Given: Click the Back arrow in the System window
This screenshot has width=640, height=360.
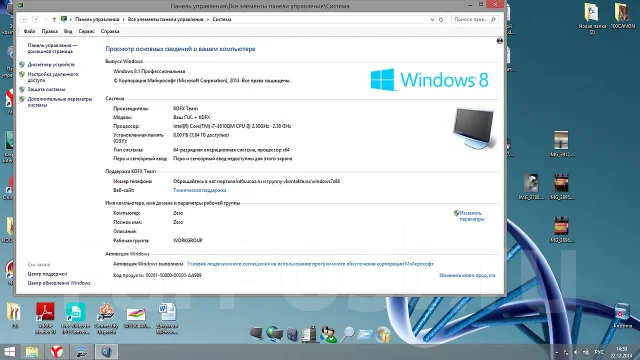Looking at the screenshot, I should point(24,19).
